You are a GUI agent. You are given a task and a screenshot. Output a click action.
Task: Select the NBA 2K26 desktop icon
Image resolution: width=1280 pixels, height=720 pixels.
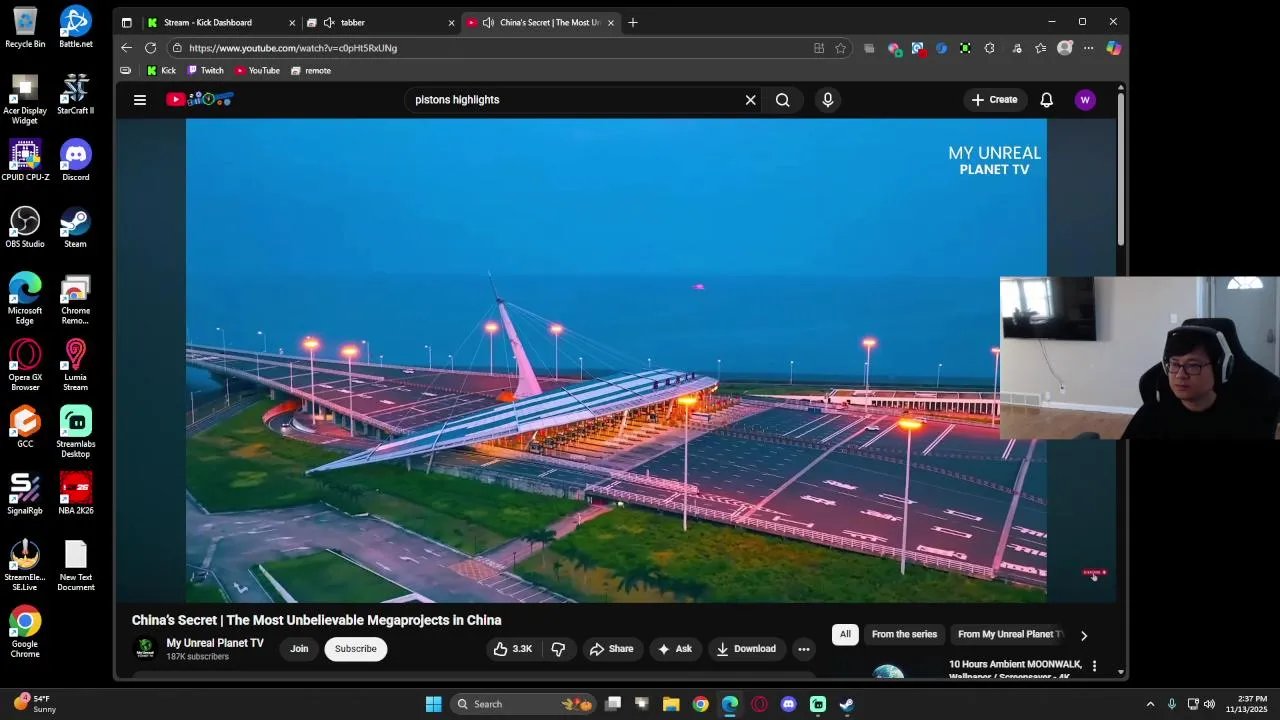pos(75,494)
